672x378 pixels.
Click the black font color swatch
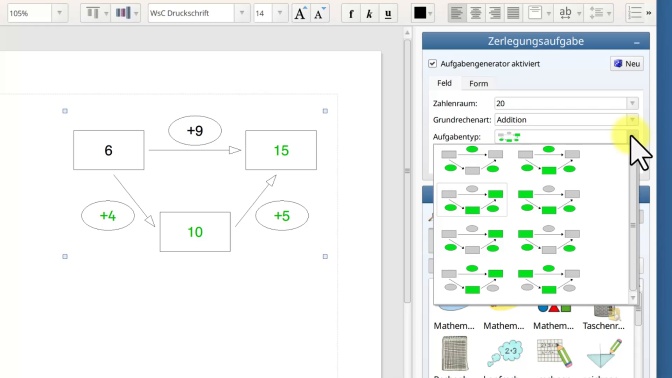click(x=420, y=13)
